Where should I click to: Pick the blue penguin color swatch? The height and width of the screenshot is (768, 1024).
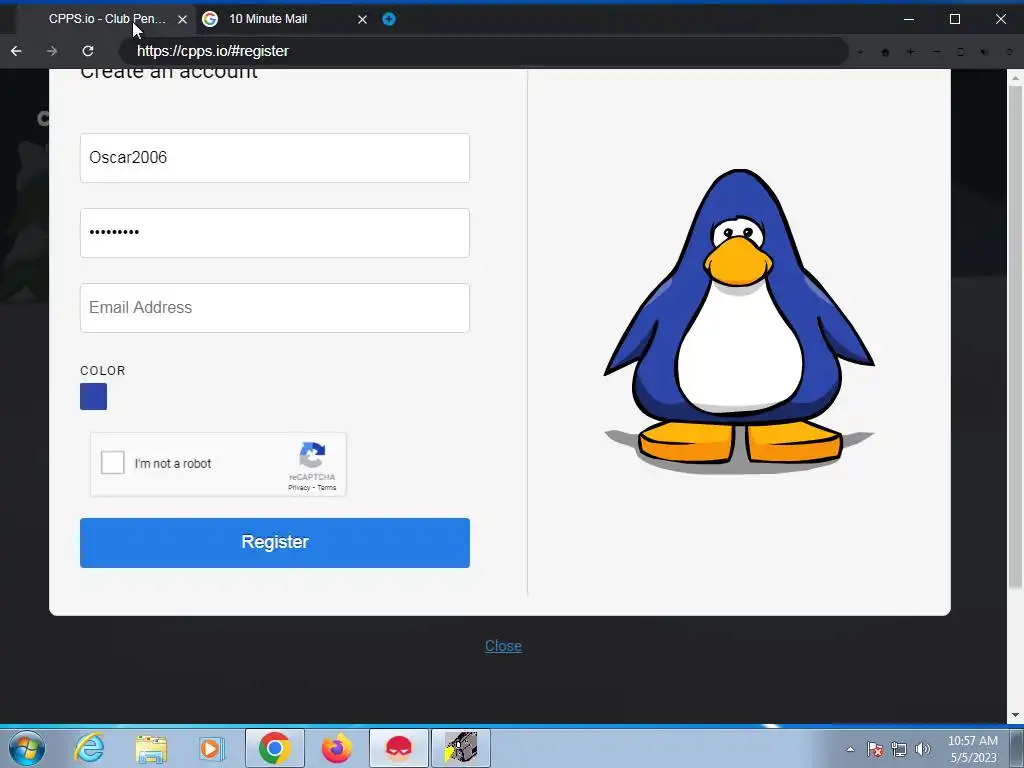(x=93, y=396)
